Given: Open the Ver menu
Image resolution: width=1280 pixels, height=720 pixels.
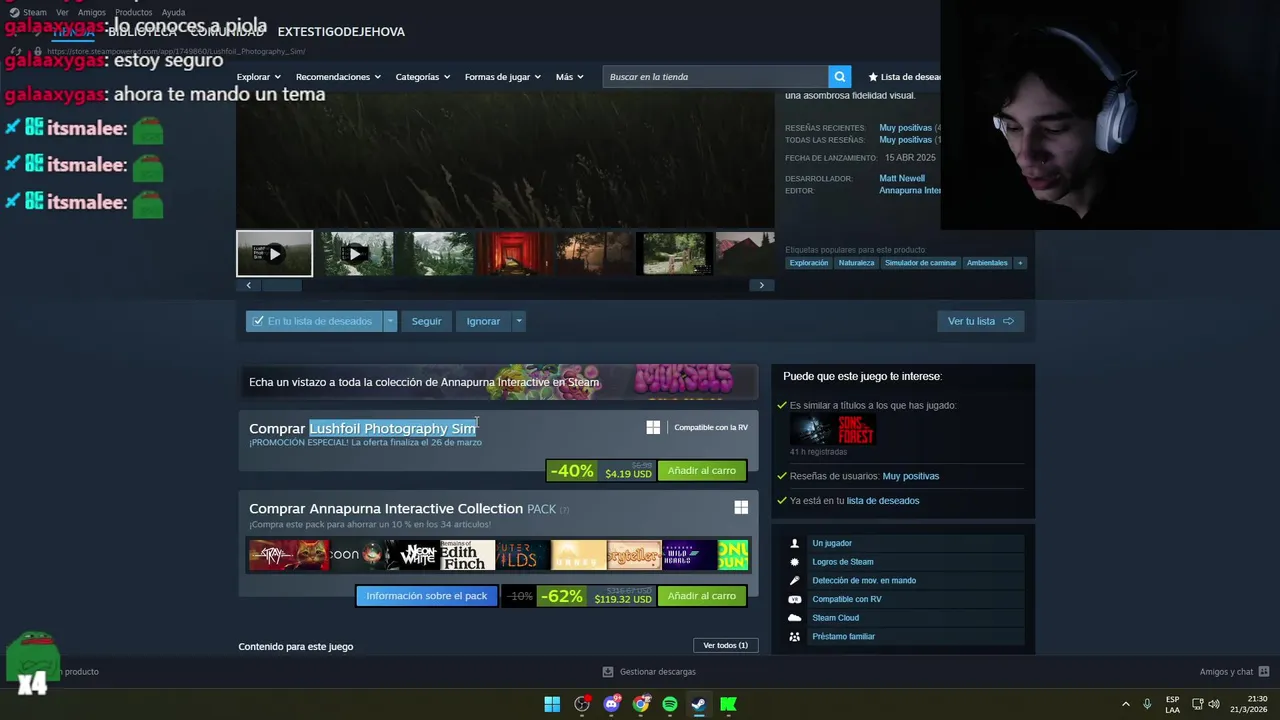Looking at the screenshot, I should click(62, 12).
